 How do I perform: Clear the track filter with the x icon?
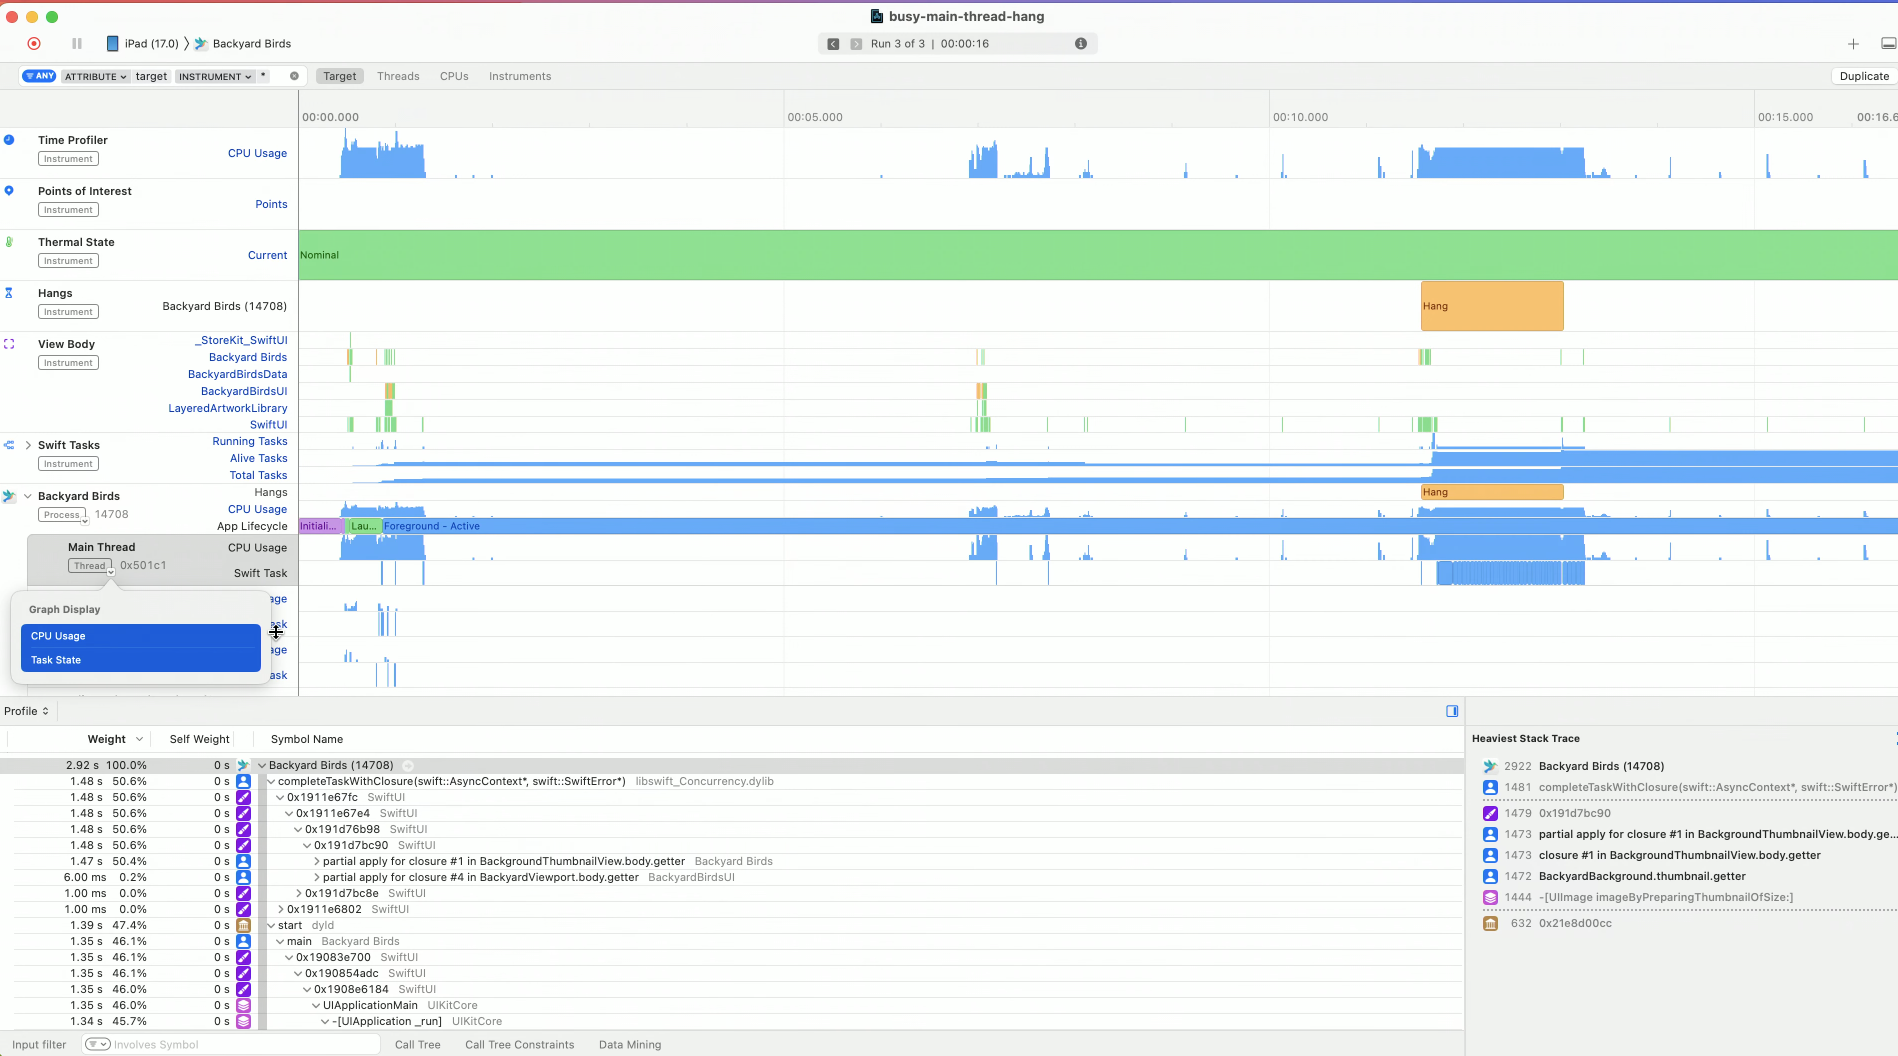tap(294, 76)
